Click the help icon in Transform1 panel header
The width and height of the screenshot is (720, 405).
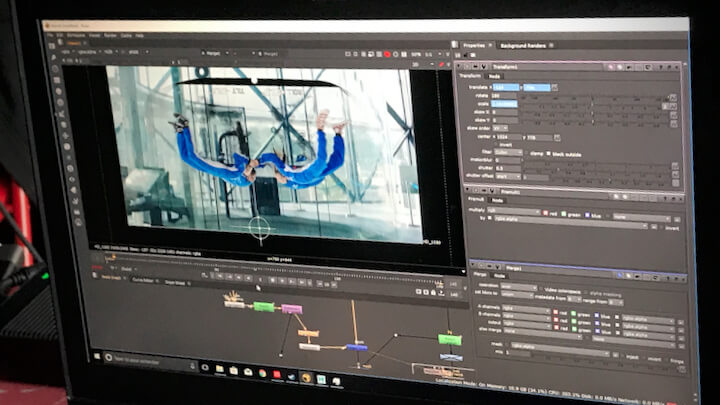661,68
